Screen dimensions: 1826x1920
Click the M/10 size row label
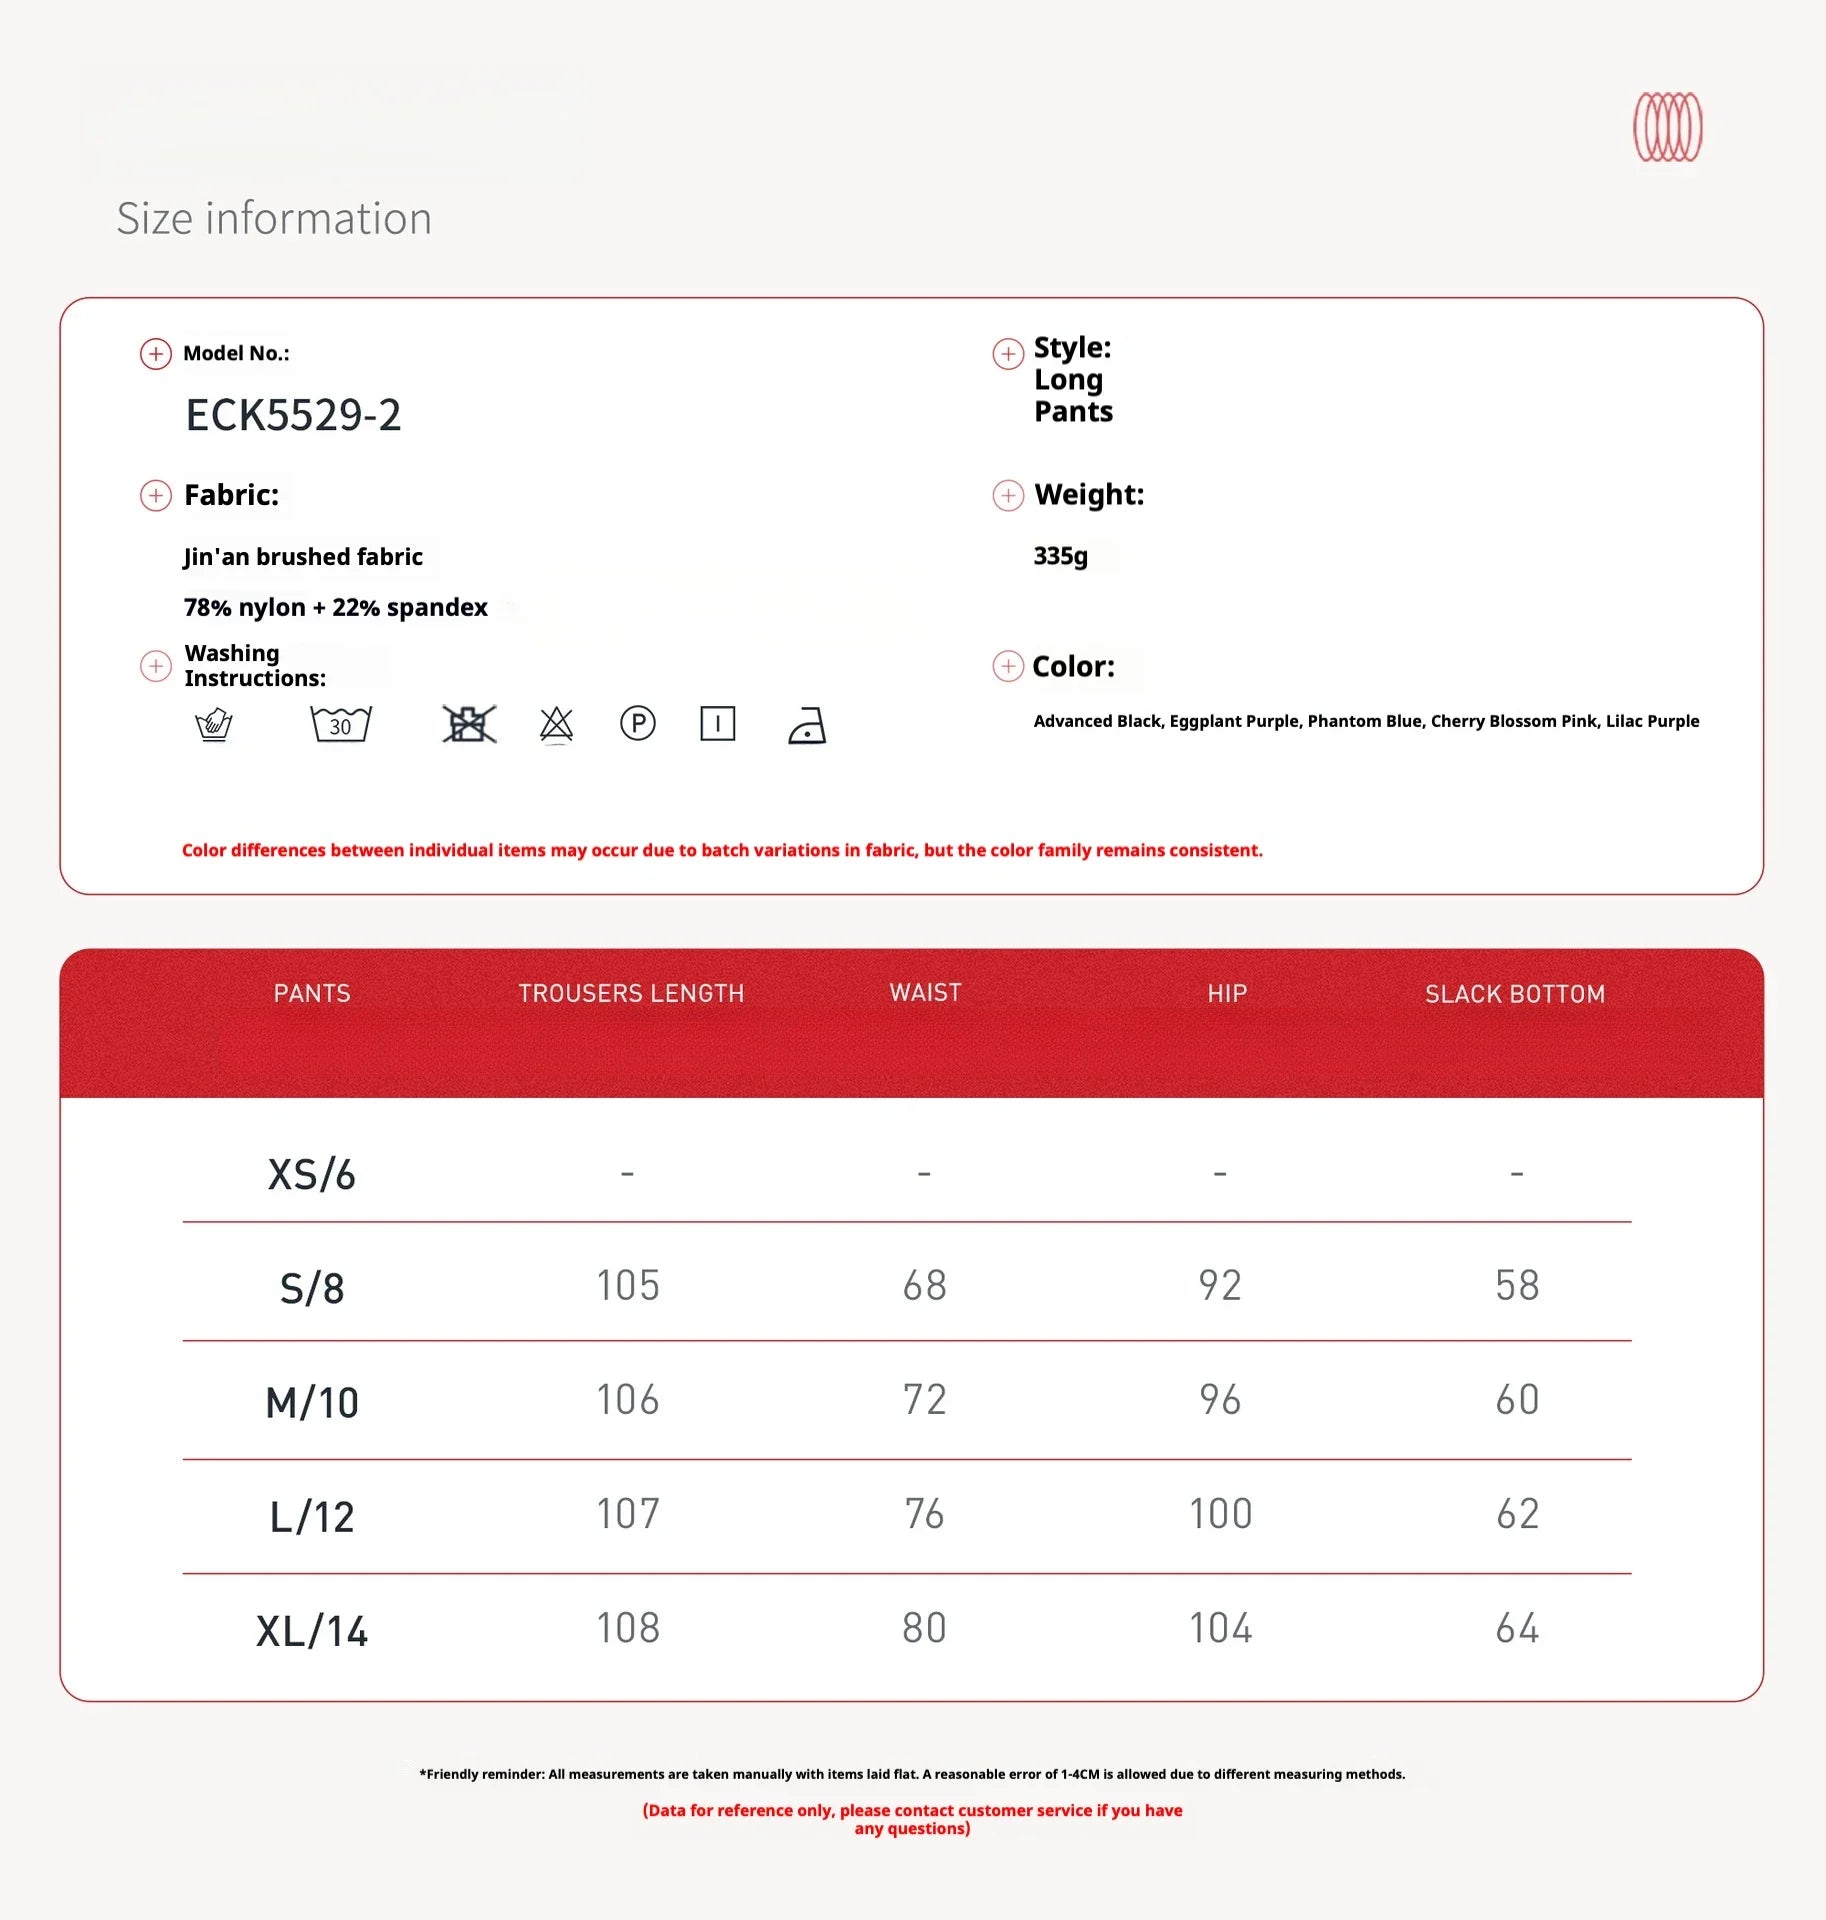coord(312,1402)
